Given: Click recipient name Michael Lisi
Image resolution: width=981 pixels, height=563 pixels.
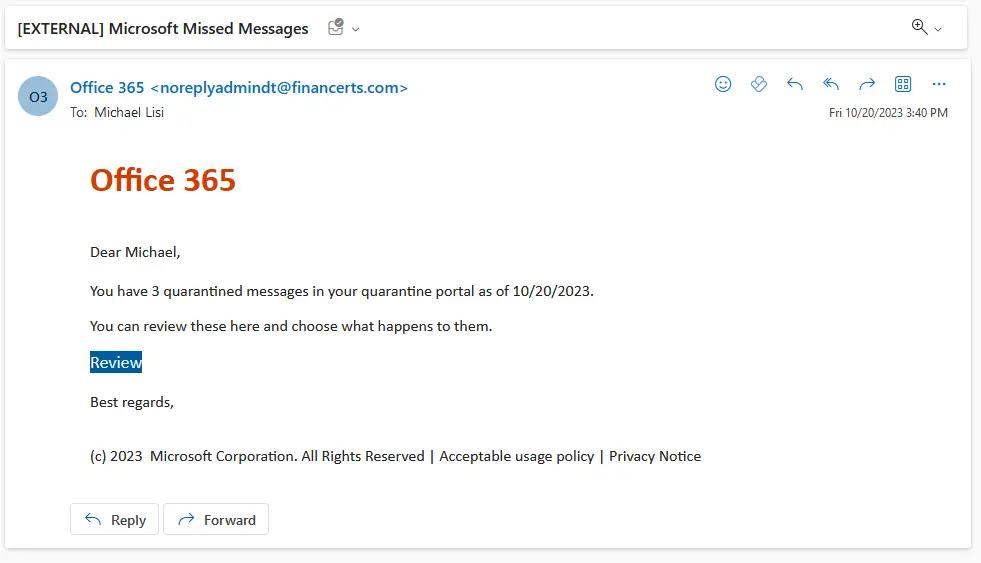Looking at the screenshot, I should (129, 112).
